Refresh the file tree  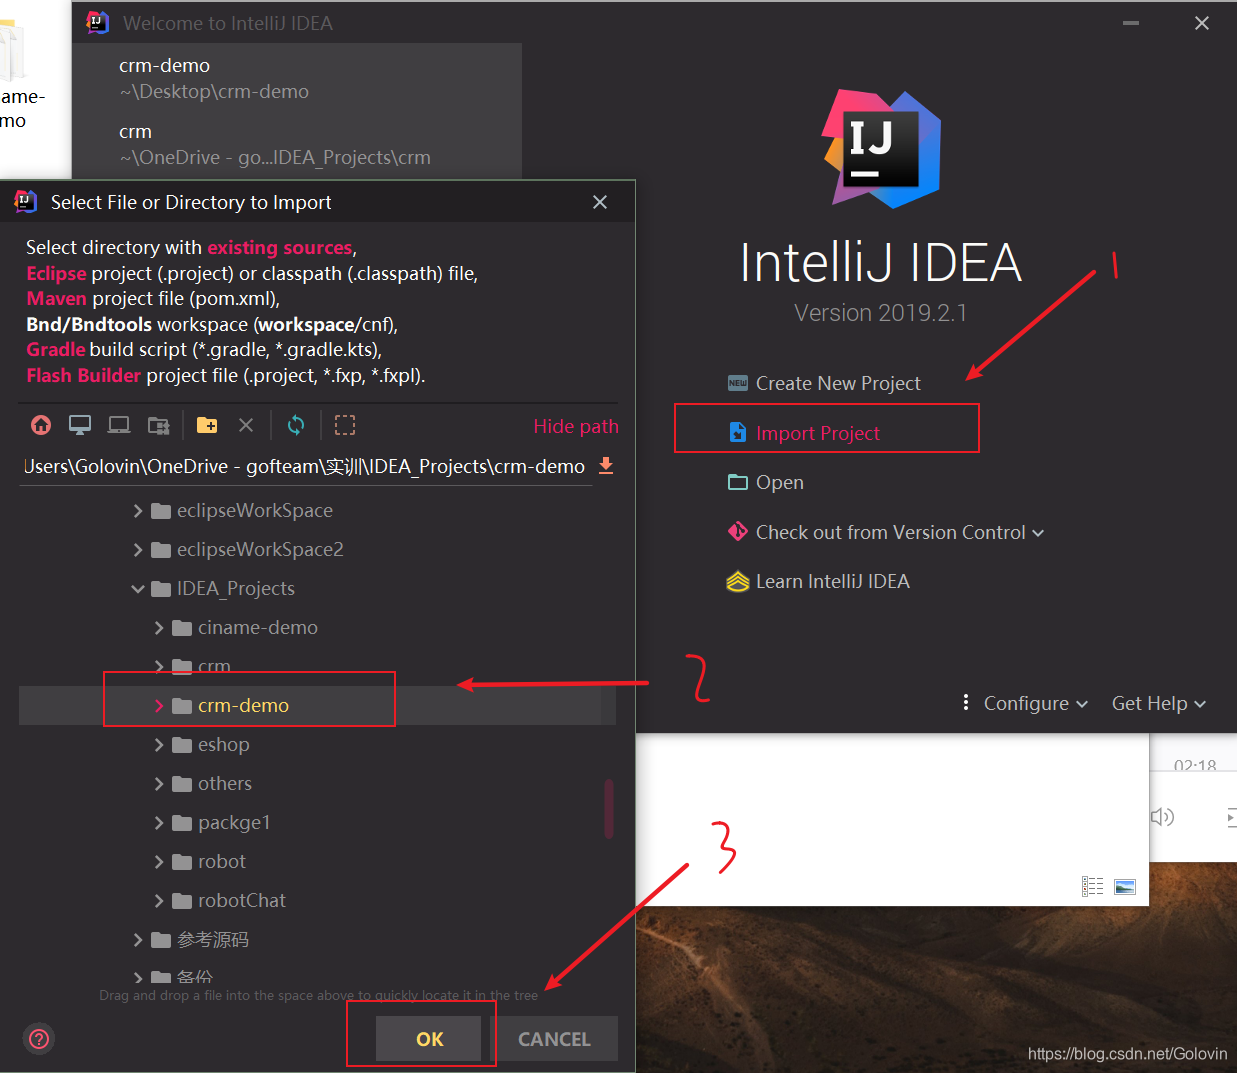pyautogui.click(x=296, y=425)
